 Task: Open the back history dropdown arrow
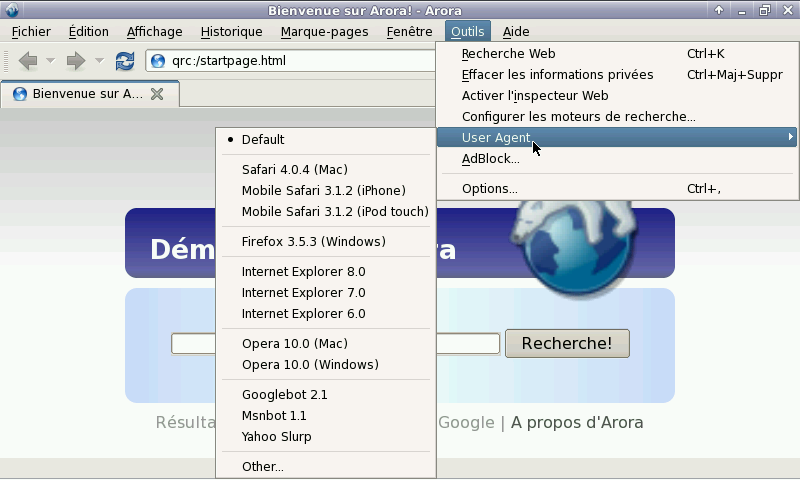pyautogui.click(x=51, y=61)
